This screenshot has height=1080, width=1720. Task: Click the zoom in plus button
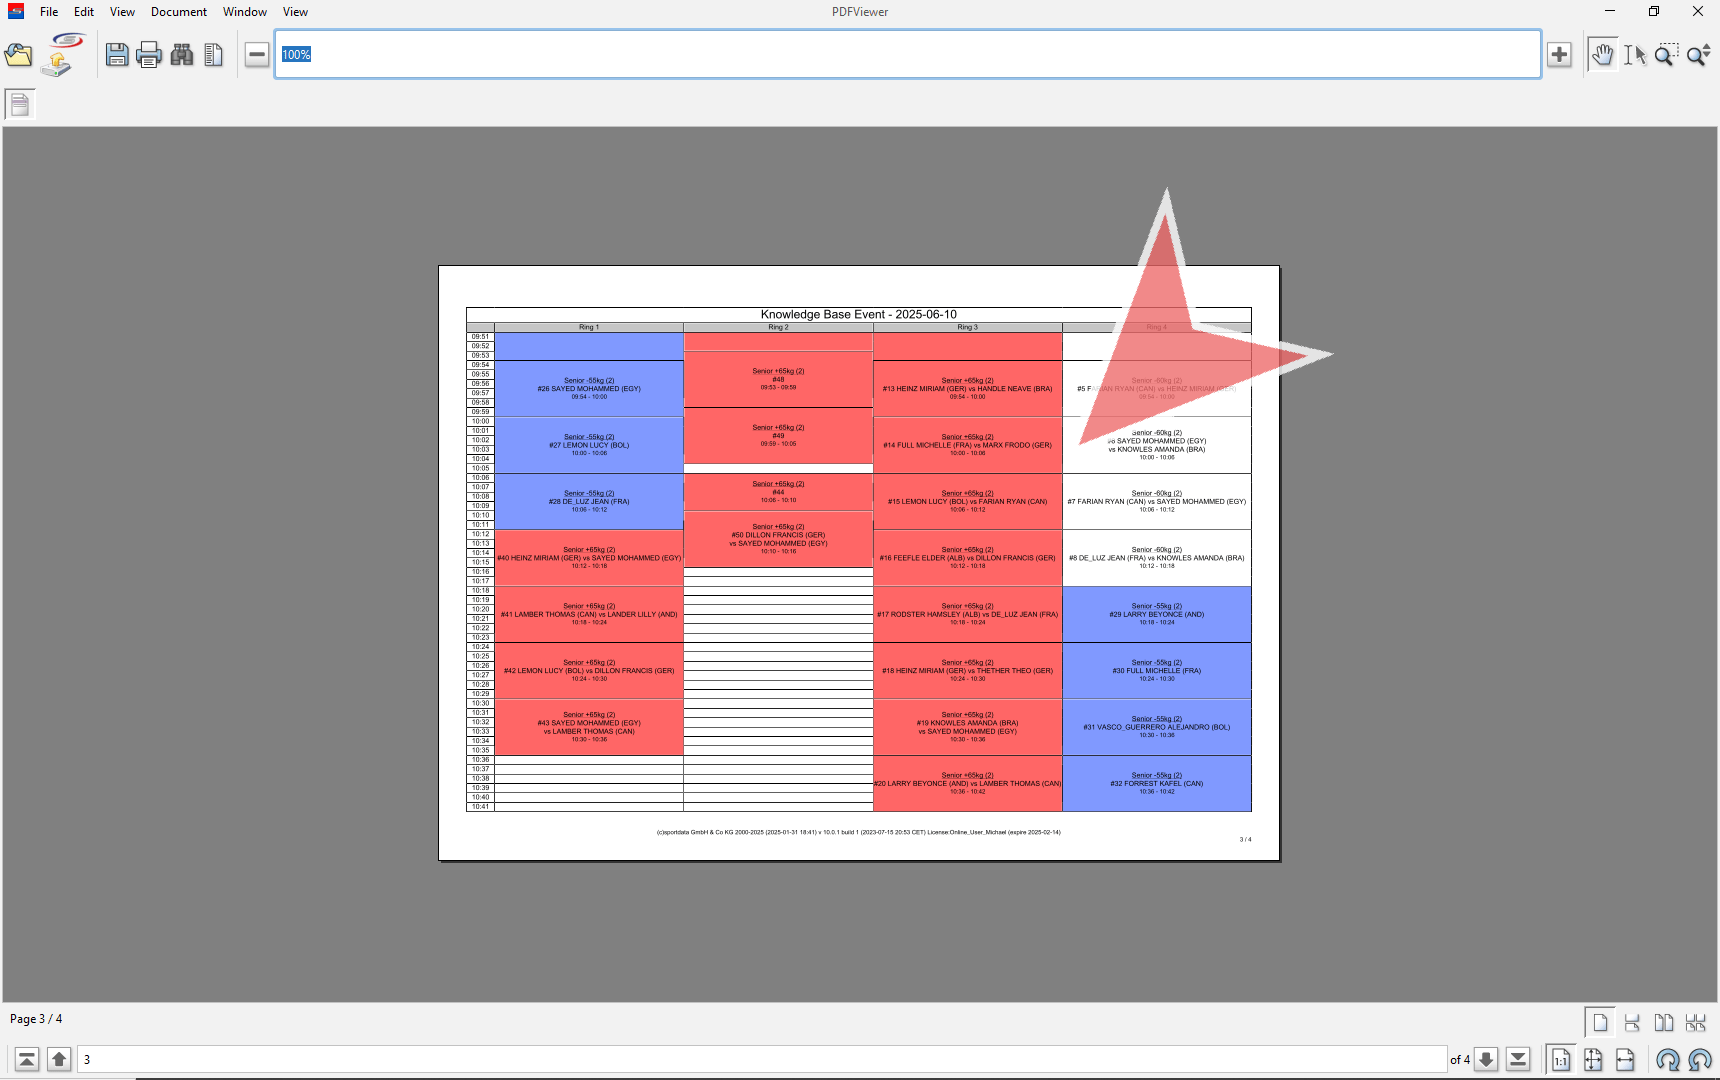(1559, 55)
